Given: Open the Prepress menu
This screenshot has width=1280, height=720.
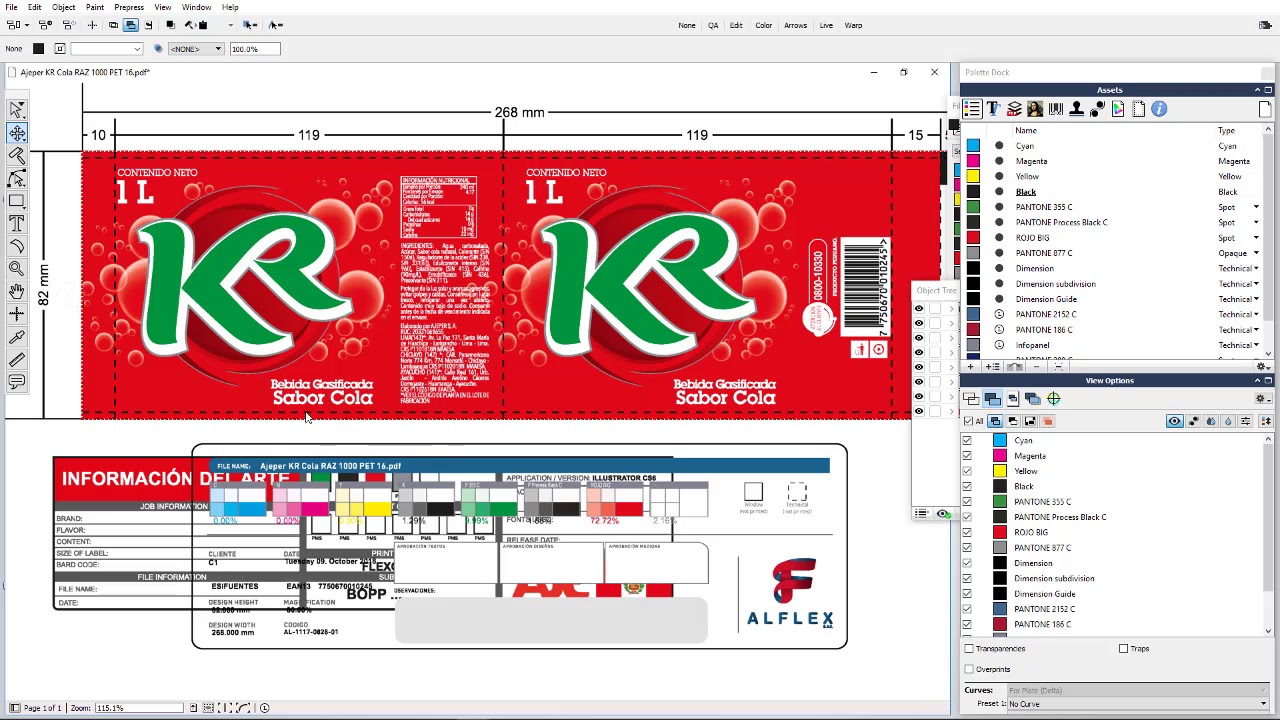Looking at the screenshot, I should (x=129, y=7).
